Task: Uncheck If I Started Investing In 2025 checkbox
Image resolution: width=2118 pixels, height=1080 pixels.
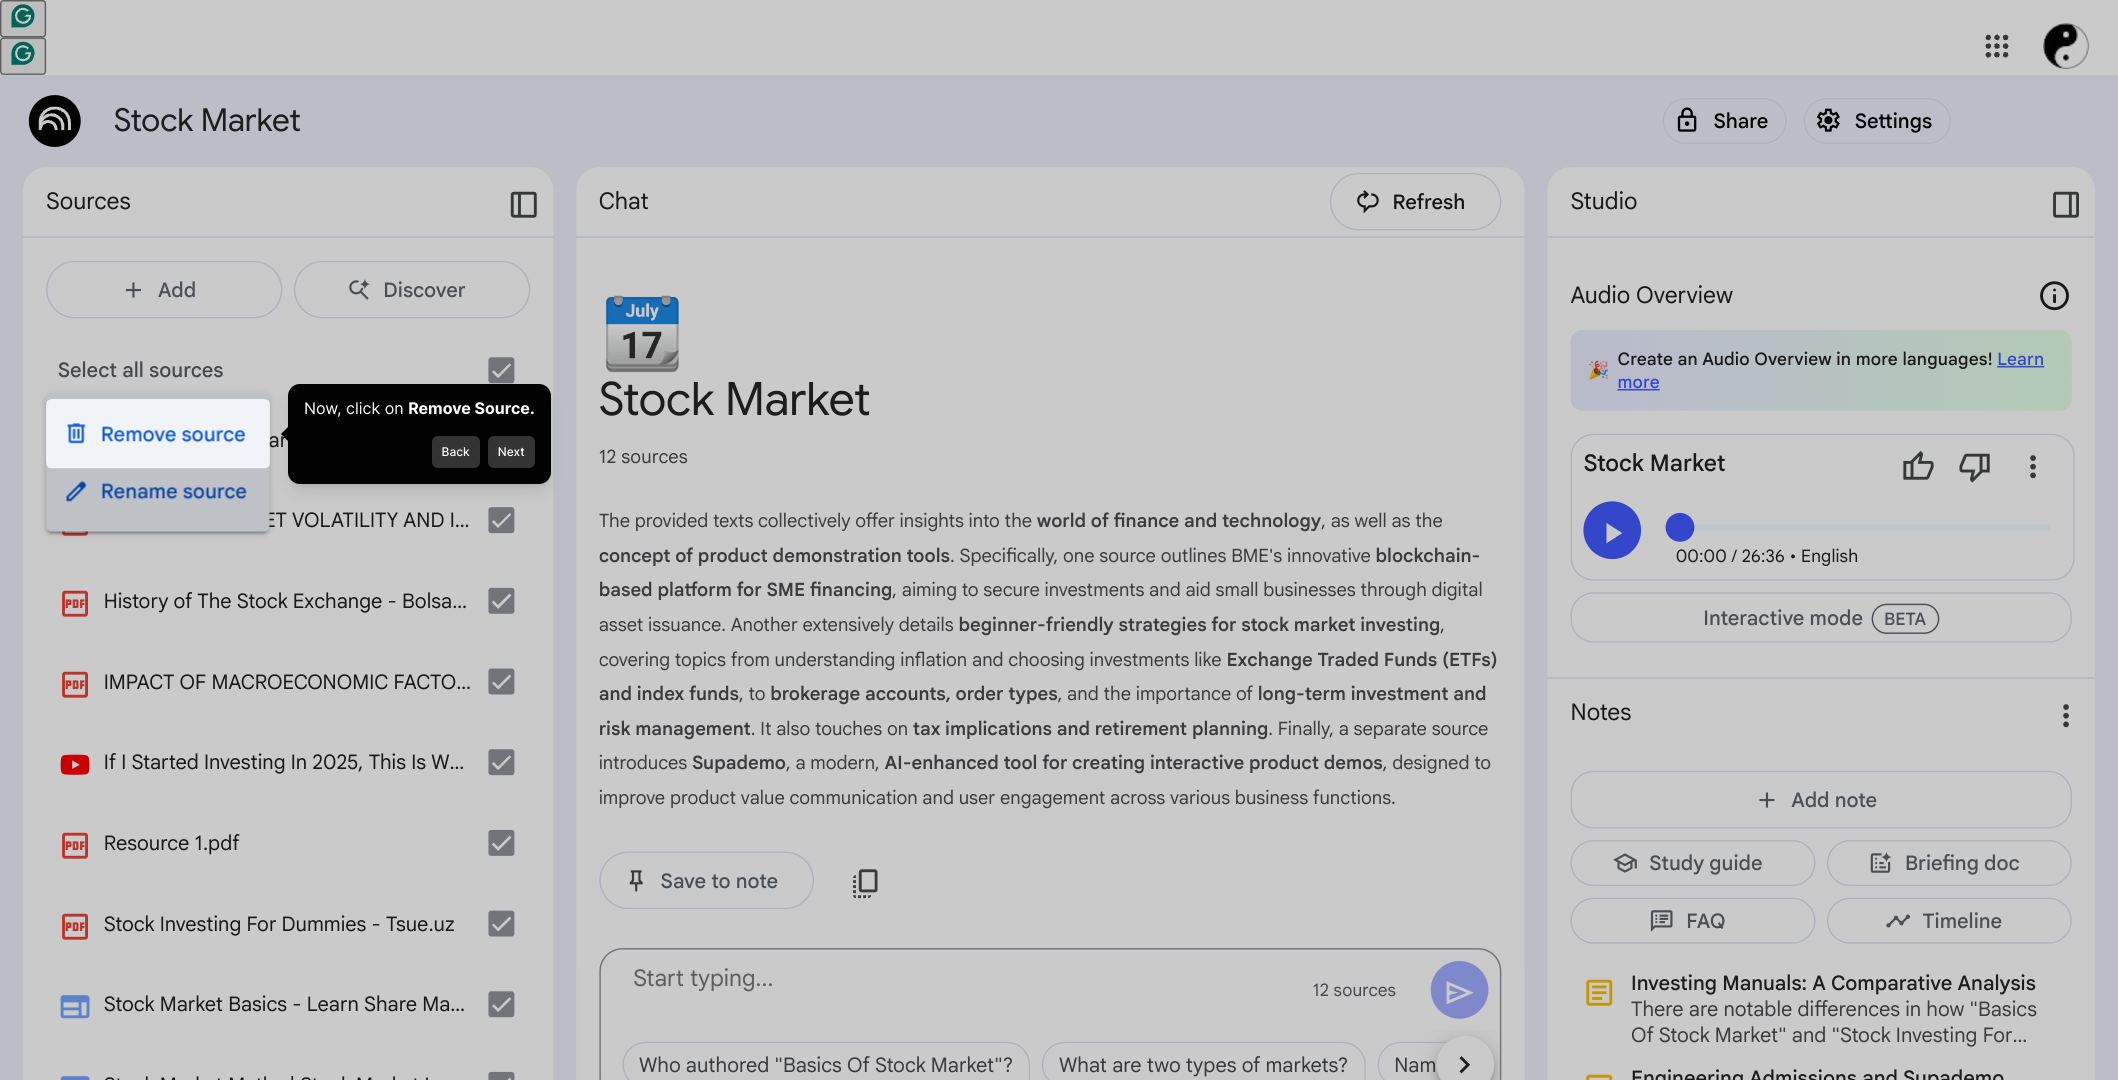Action: 501,762
